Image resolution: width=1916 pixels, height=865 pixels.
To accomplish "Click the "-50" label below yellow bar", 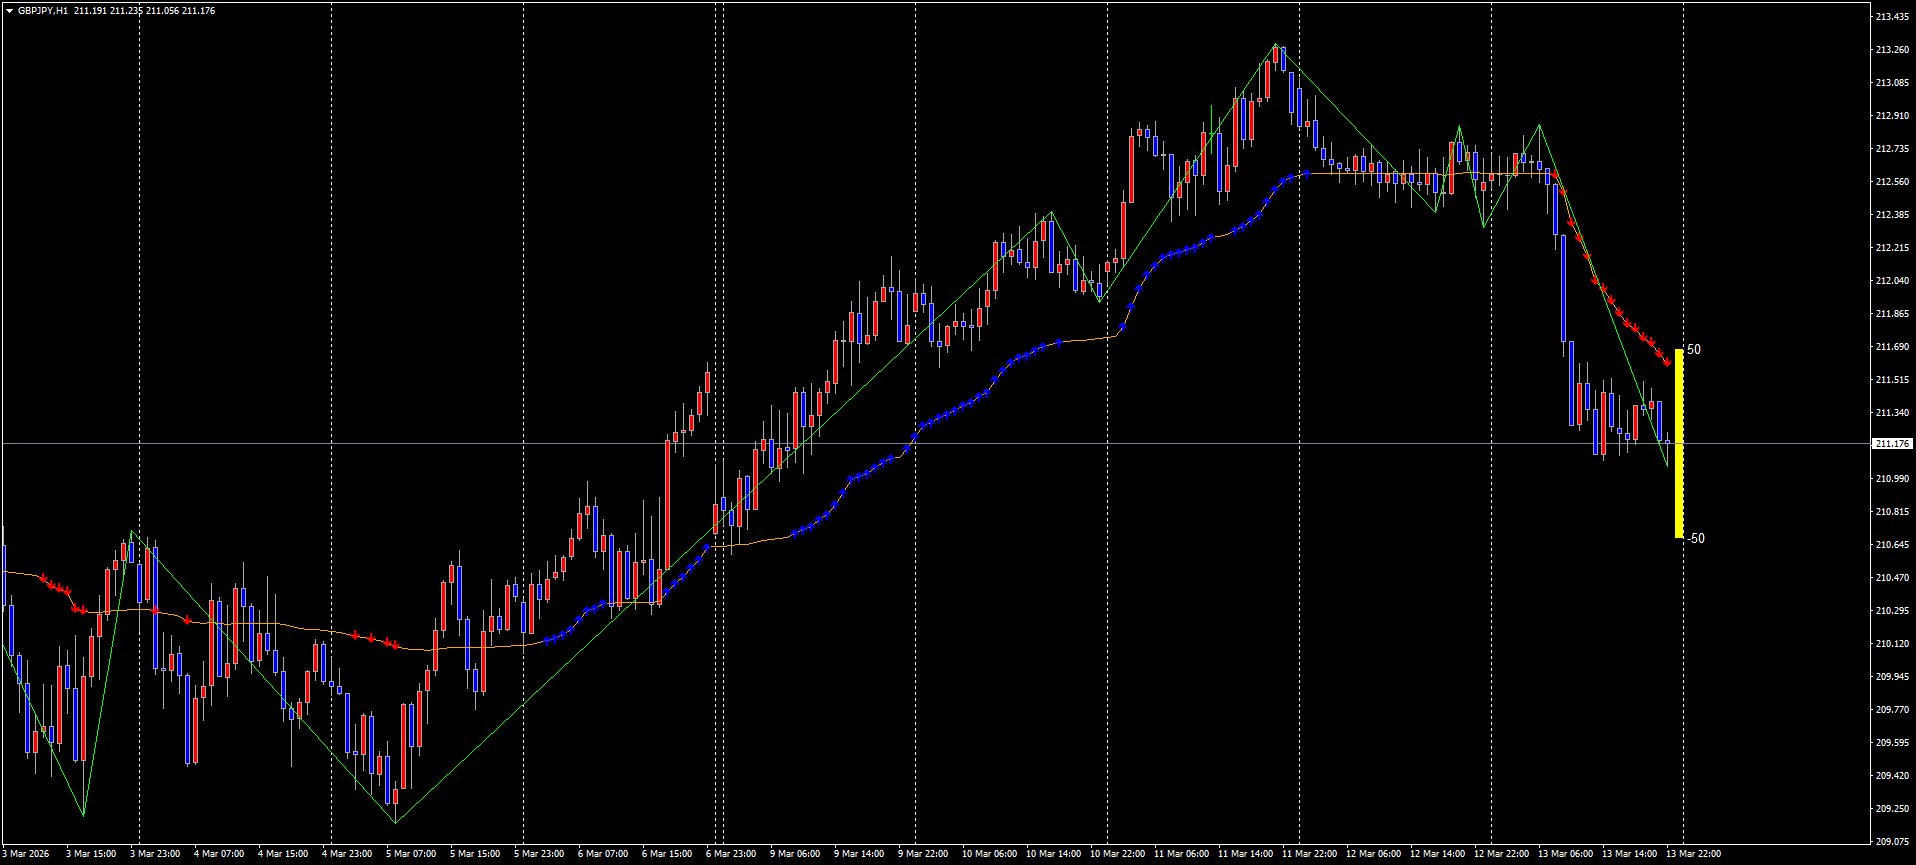I will pyautogui.click(x=1695, y=539).
